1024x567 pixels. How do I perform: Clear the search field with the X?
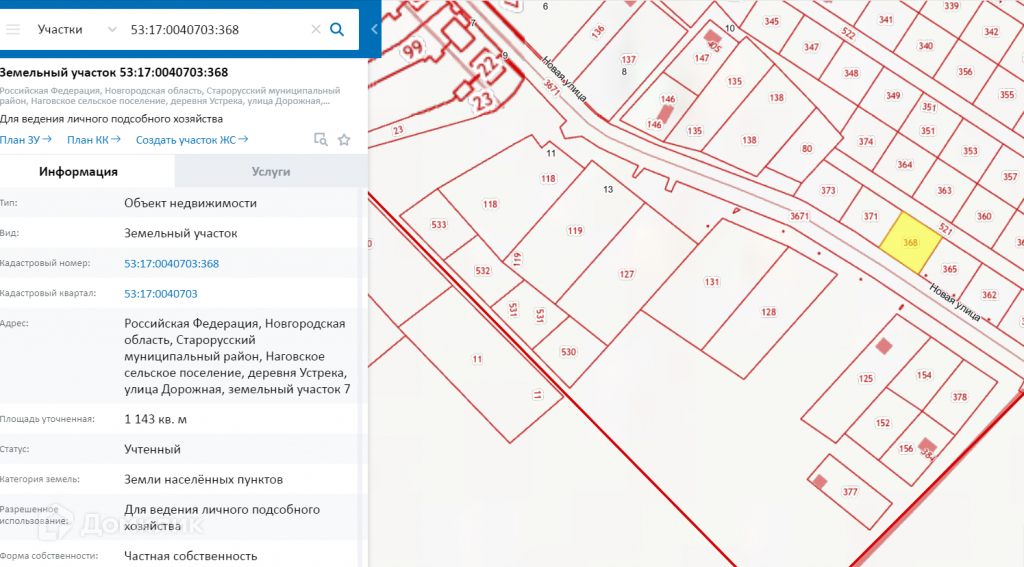point(314,29)
